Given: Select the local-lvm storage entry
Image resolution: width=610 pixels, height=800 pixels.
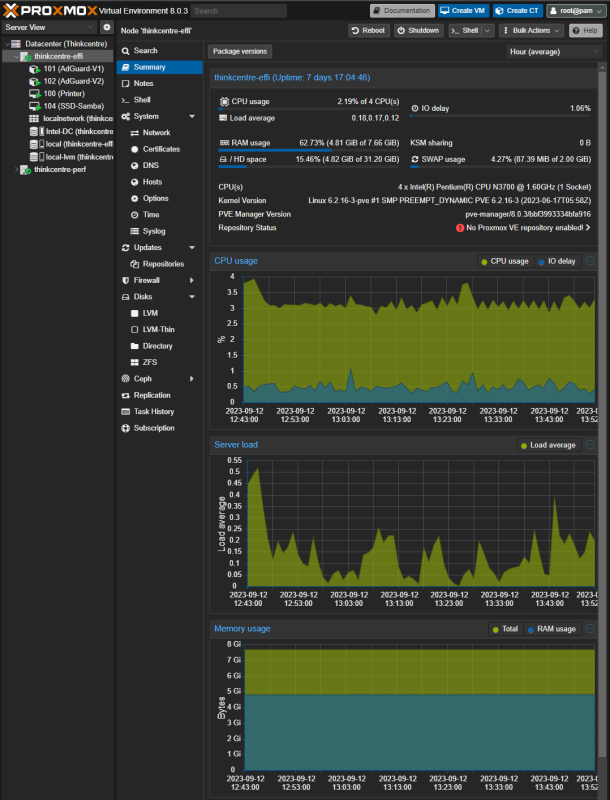Looking at the screenshot, I should [x=71, y=157].
